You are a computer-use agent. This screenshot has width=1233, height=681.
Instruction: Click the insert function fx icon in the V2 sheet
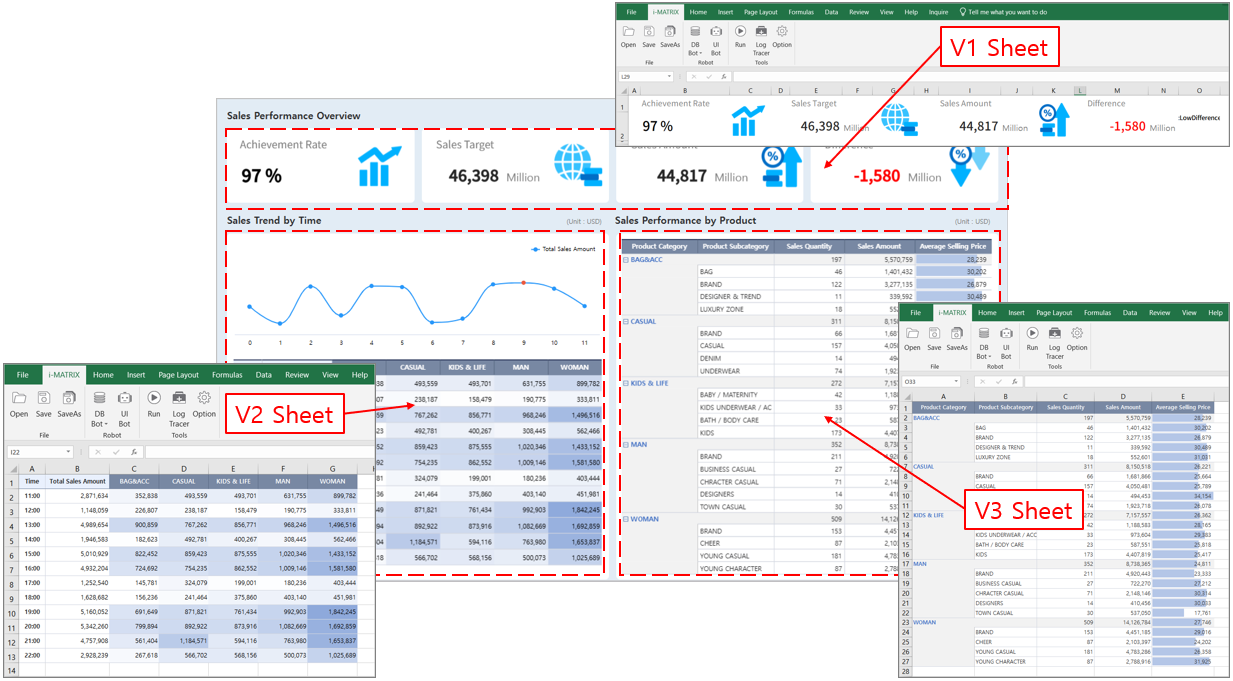(134, 452)
